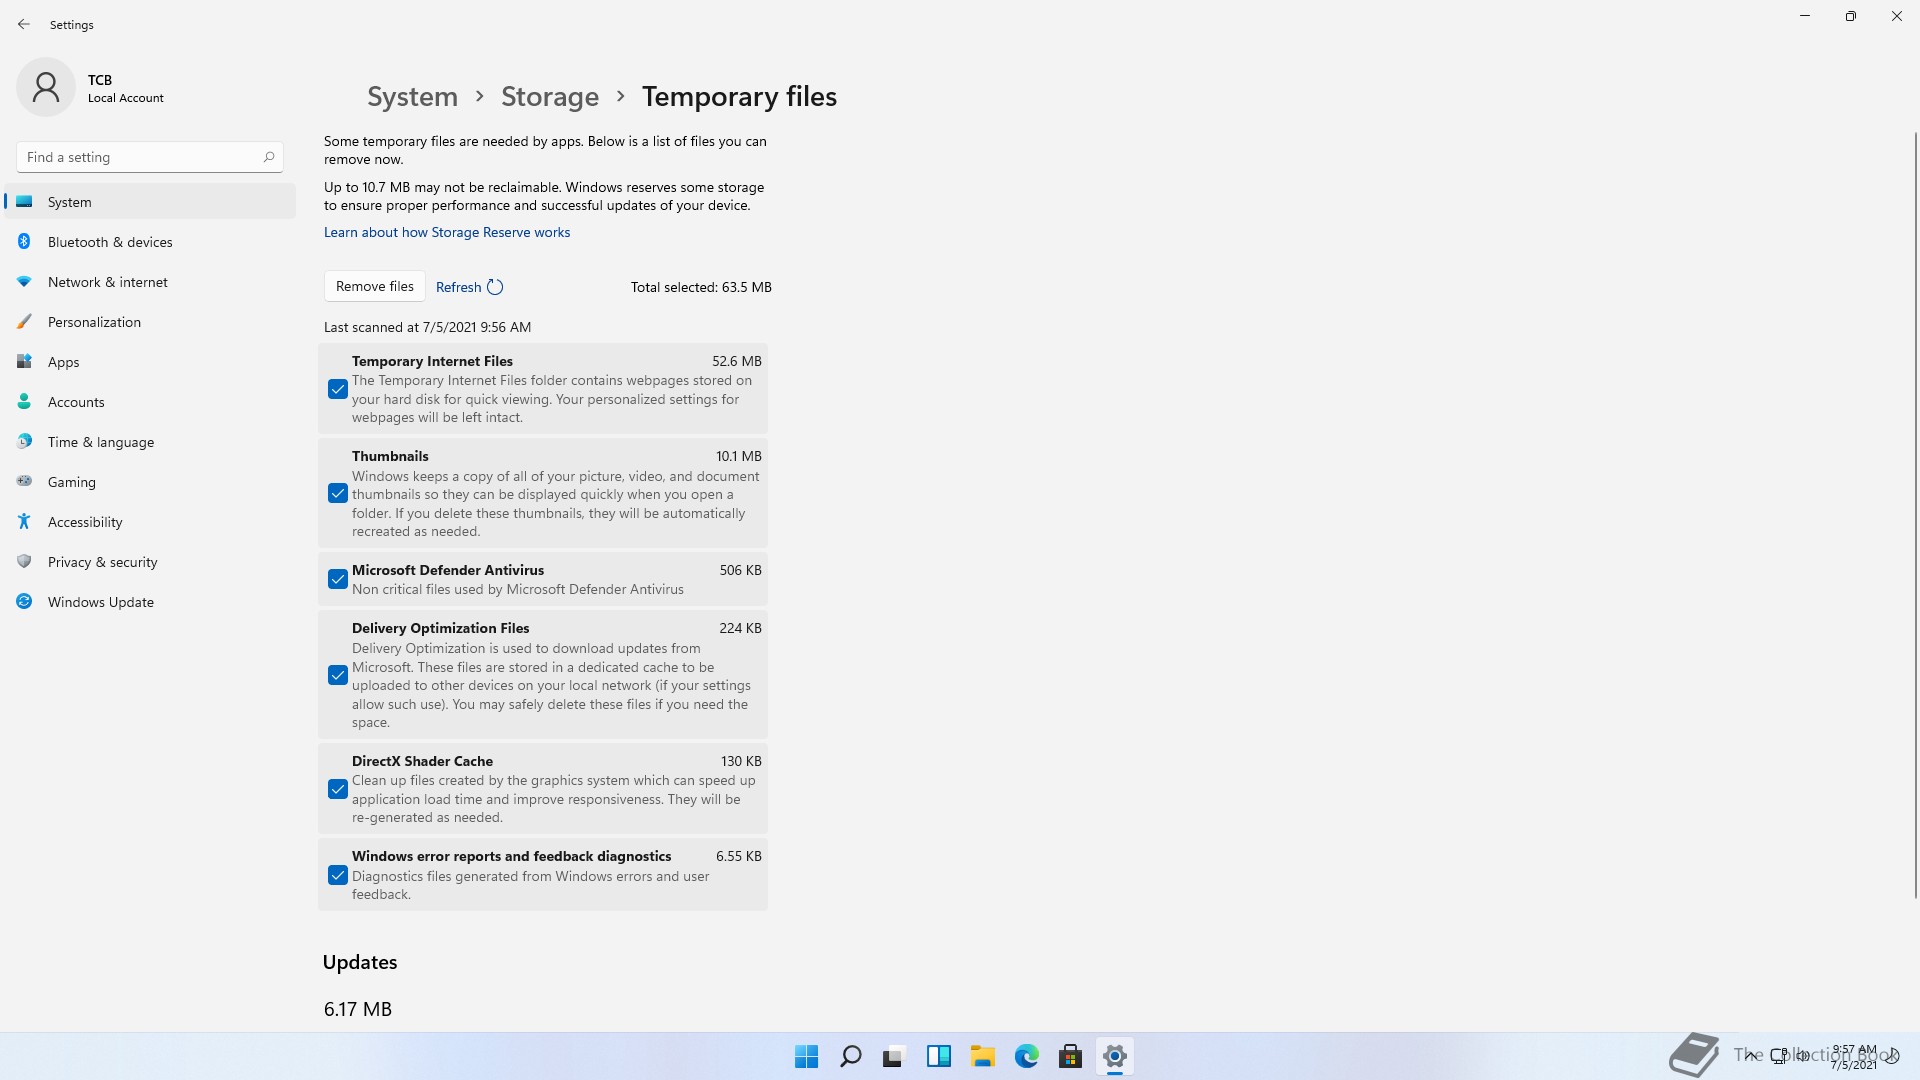The image size is (1920, 1080).
Task: Click the Gaming label in sidebar
Action: (x=72, y=482)
